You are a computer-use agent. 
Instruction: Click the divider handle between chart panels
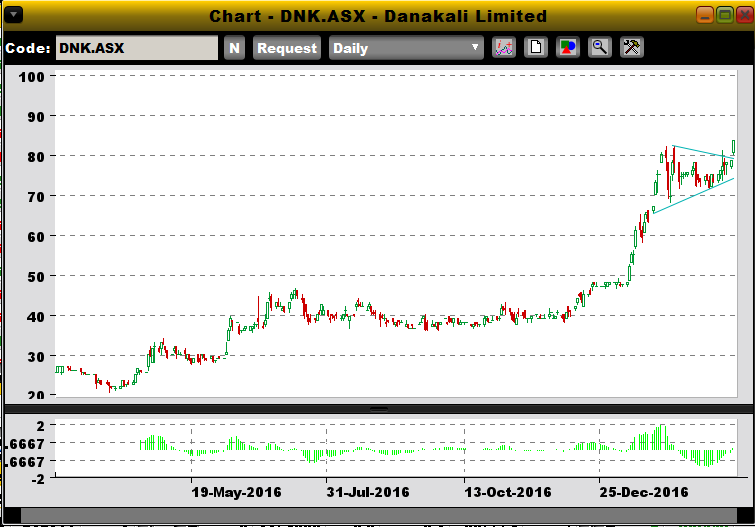point(379,409)
